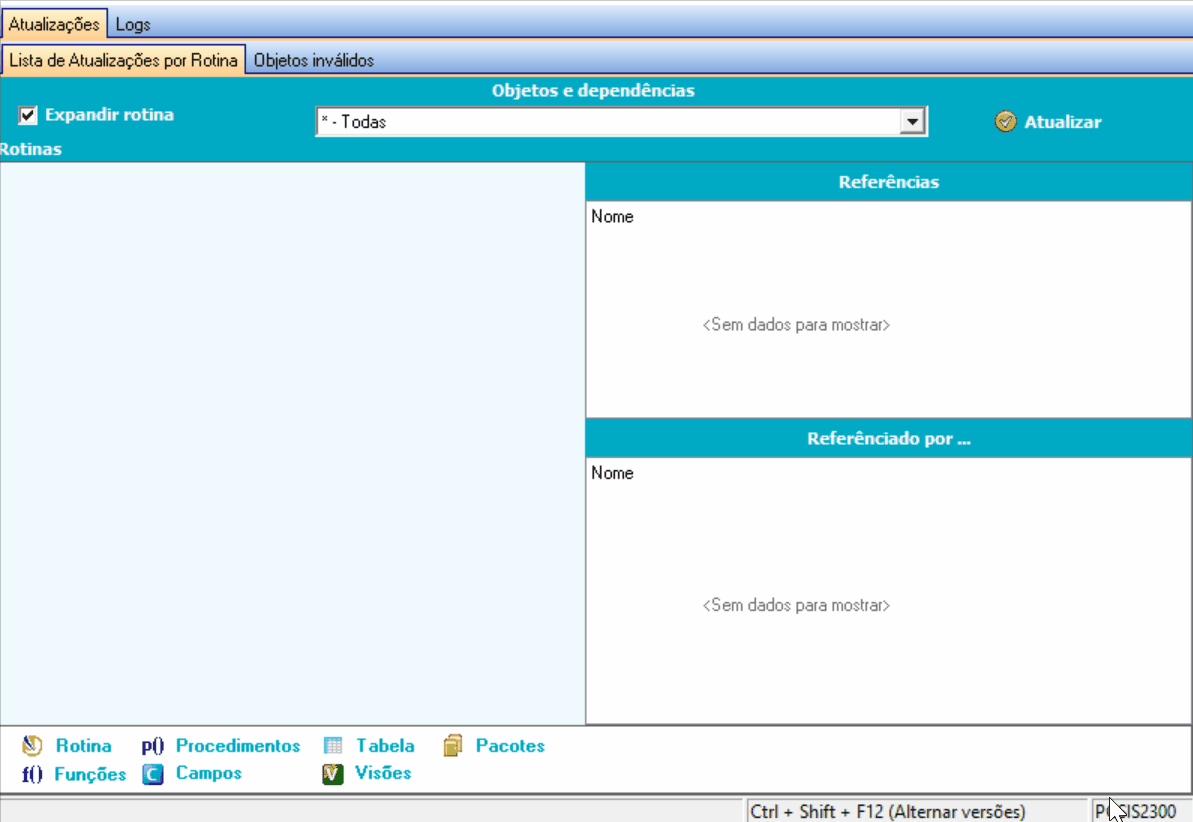Click the Funções legend label
Image resolution: width=1193 pixels, height=822 pixels.
(90, 774)
